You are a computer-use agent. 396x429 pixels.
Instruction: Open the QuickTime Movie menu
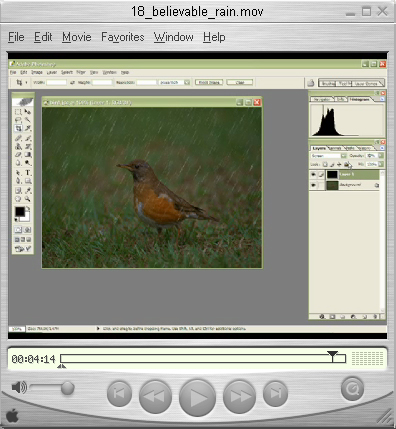(x=77, y=37)
